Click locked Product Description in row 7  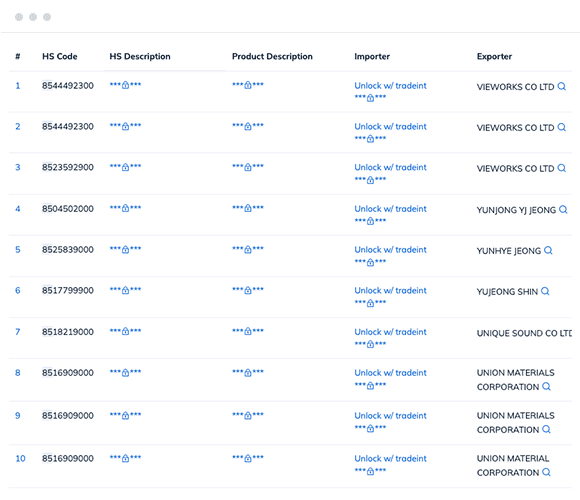(x=248, y=331)
